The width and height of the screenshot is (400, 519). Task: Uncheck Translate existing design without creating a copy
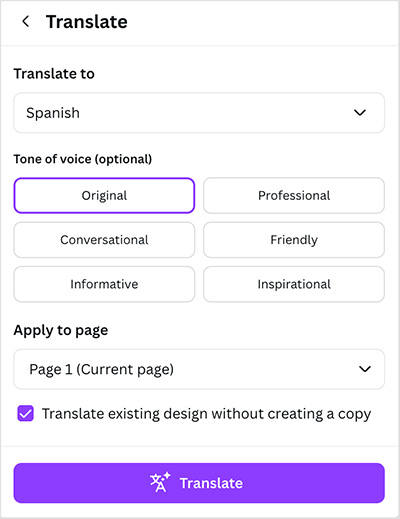[26, 413]
